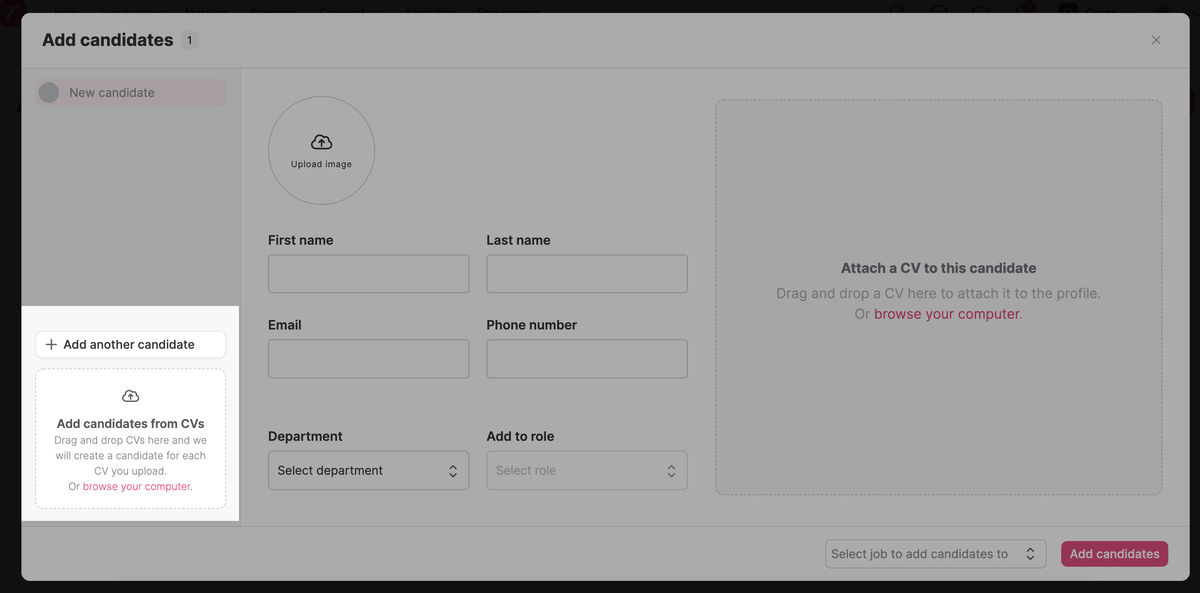Click browse your computer link in sidebar
The image size is (1200, 593).
pos(137,487)
